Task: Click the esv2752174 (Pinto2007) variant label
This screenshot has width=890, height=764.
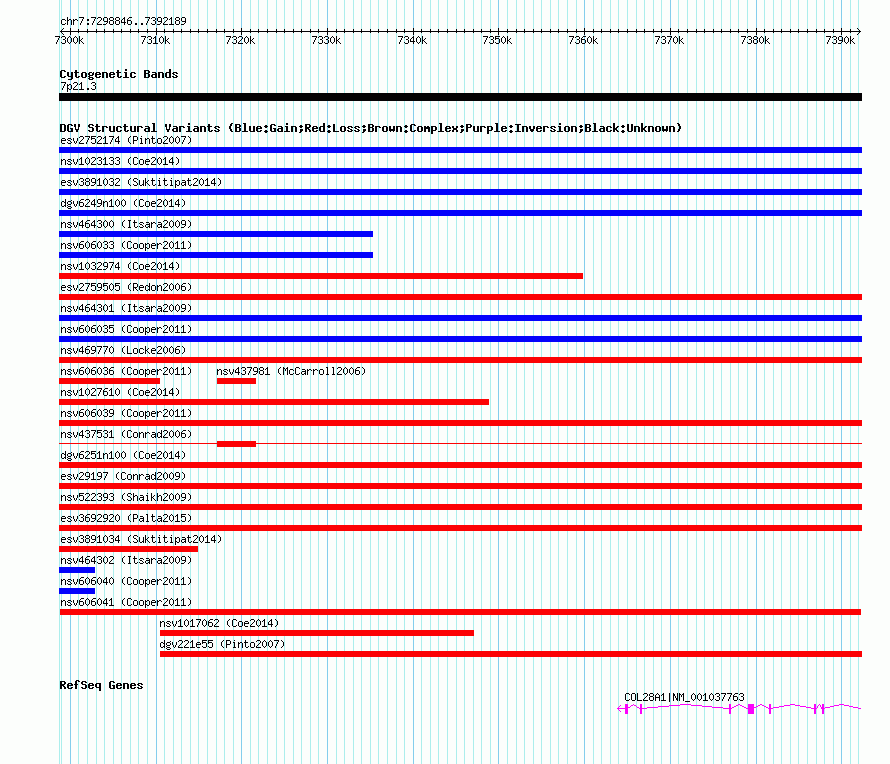Action: [x=126, y=140]
